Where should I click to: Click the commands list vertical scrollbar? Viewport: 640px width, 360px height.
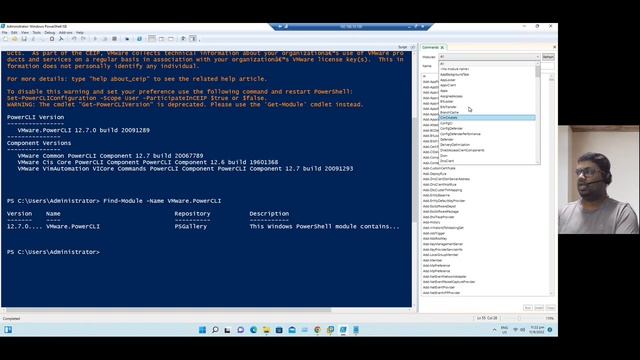[x=551, y=184]
